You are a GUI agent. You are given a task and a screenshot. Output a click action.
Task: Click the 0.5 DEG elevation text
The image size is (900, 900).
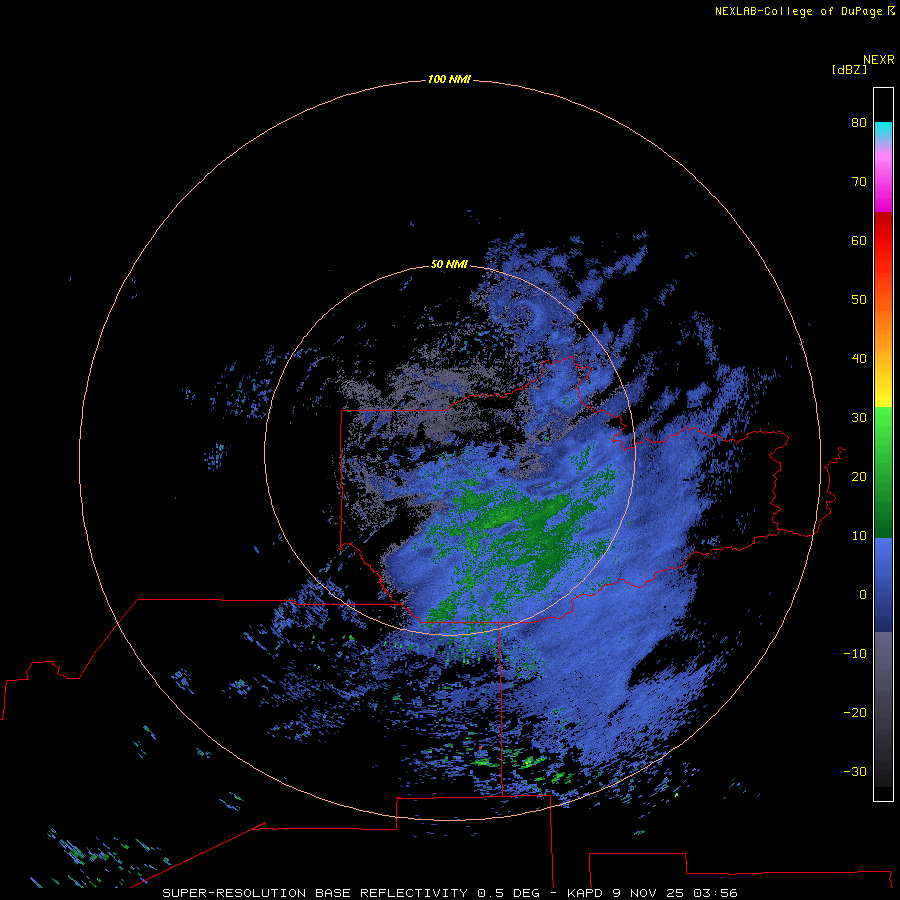[x=509, y=893]
